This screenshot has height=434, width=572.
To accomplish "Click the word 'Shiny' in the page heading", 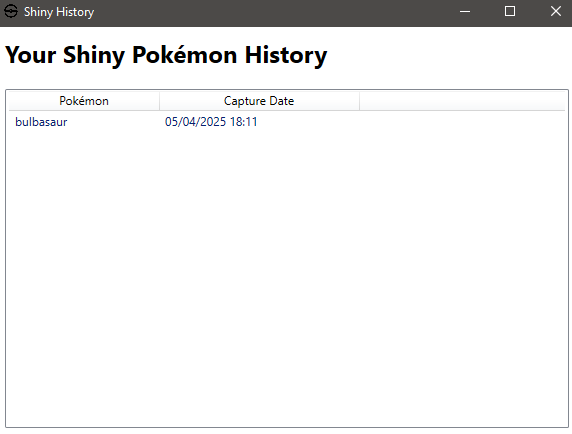I will 94,55.
